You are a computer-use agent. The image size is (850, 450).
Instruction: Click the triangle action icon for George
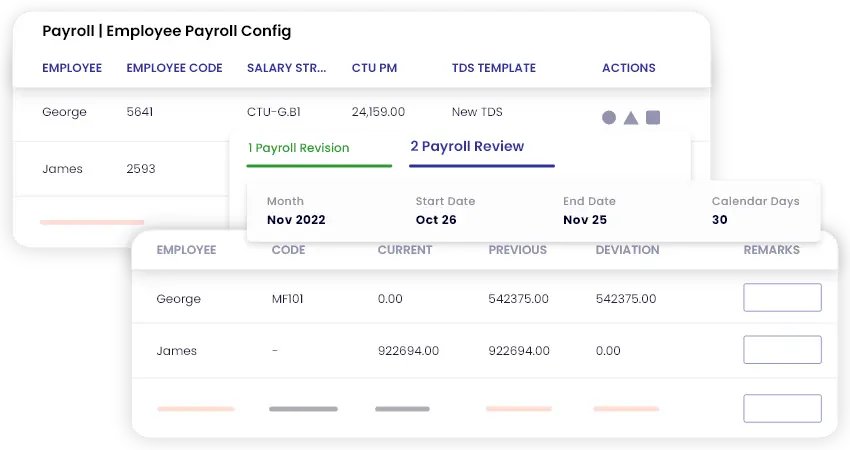pyautogui.click(x=630, y=118)
